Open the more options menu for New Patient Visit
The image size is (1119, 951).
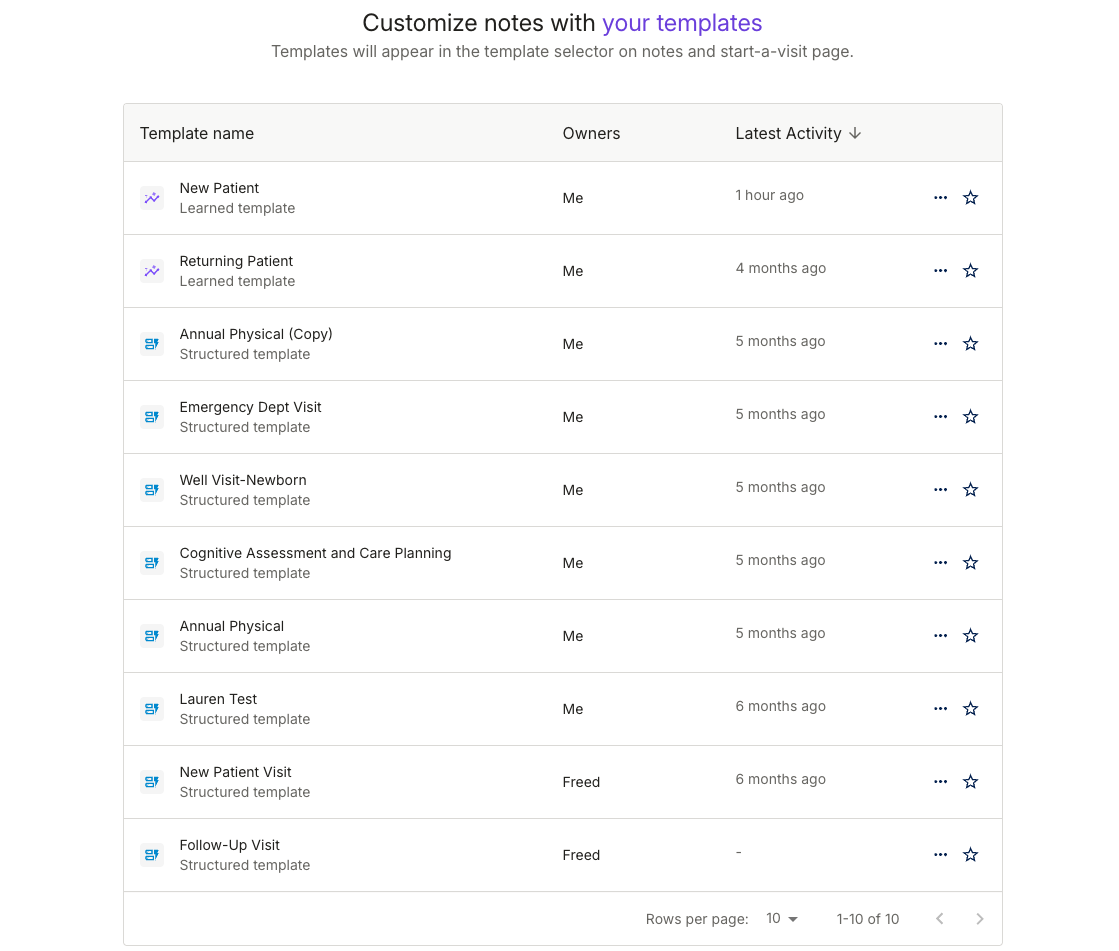click(940, 781)
